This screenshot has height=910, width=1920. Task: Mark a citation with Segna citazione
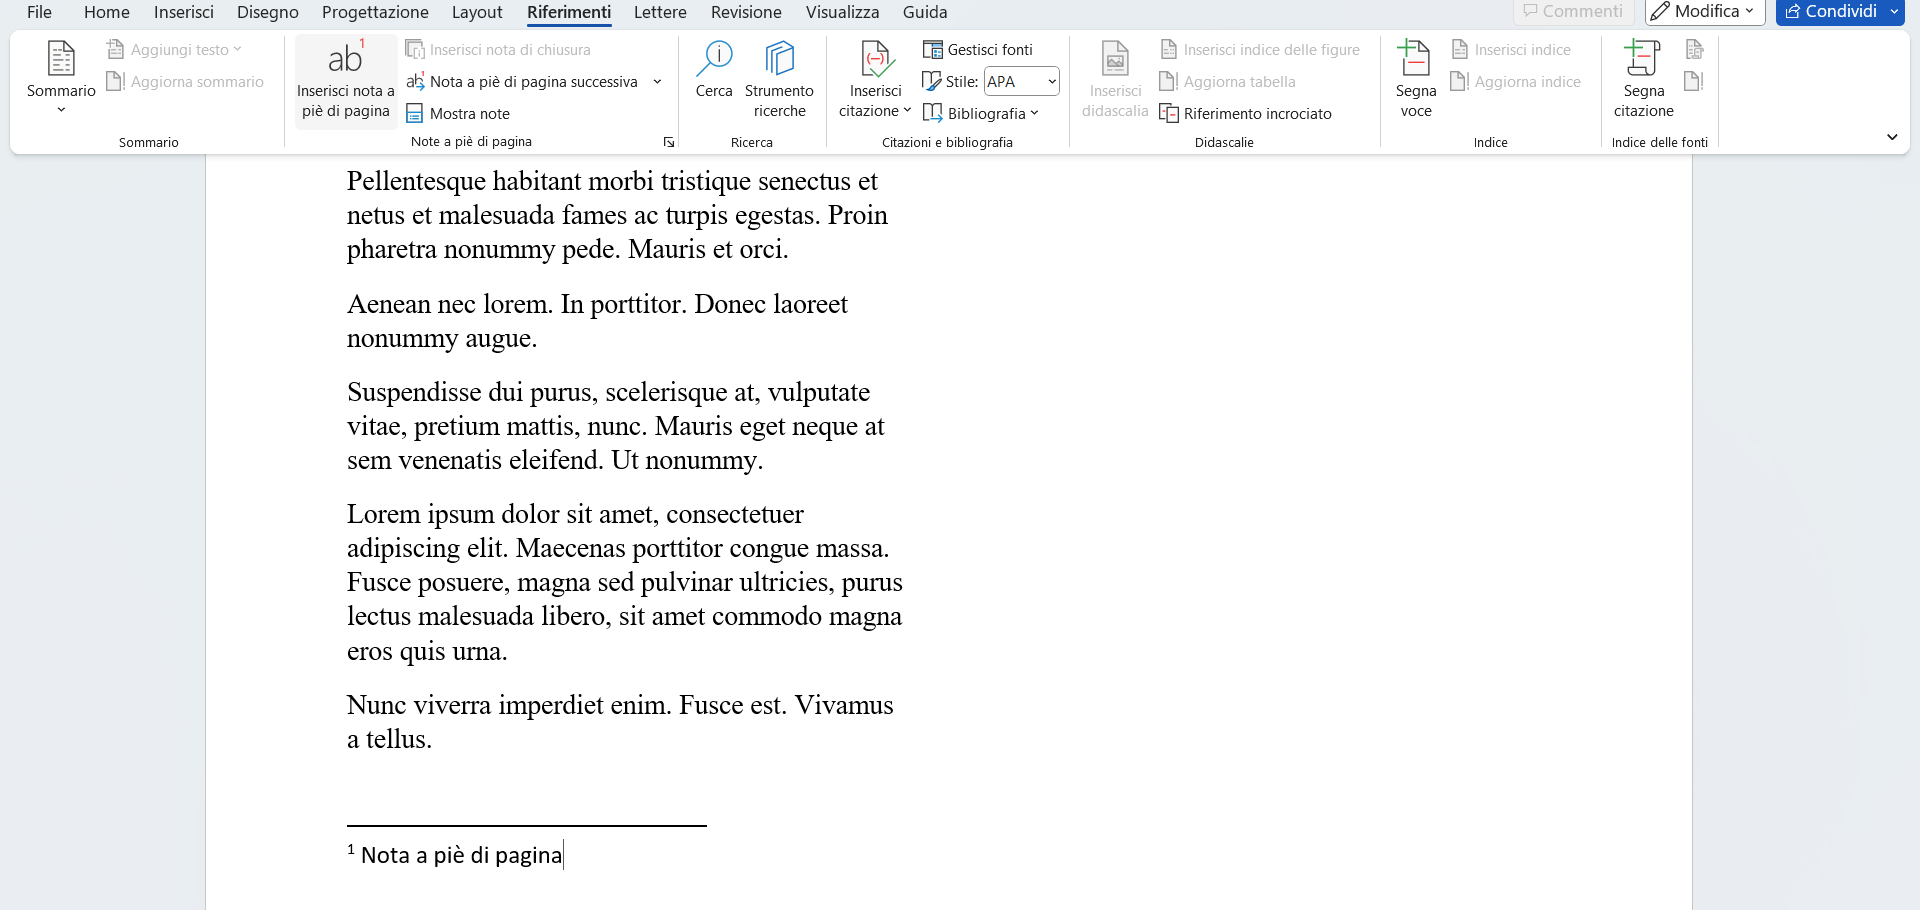coord(1642,75)
